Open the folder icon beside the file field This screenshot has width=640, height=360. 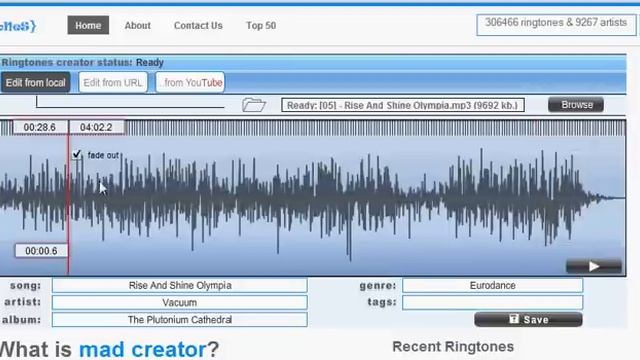(253, 105)
